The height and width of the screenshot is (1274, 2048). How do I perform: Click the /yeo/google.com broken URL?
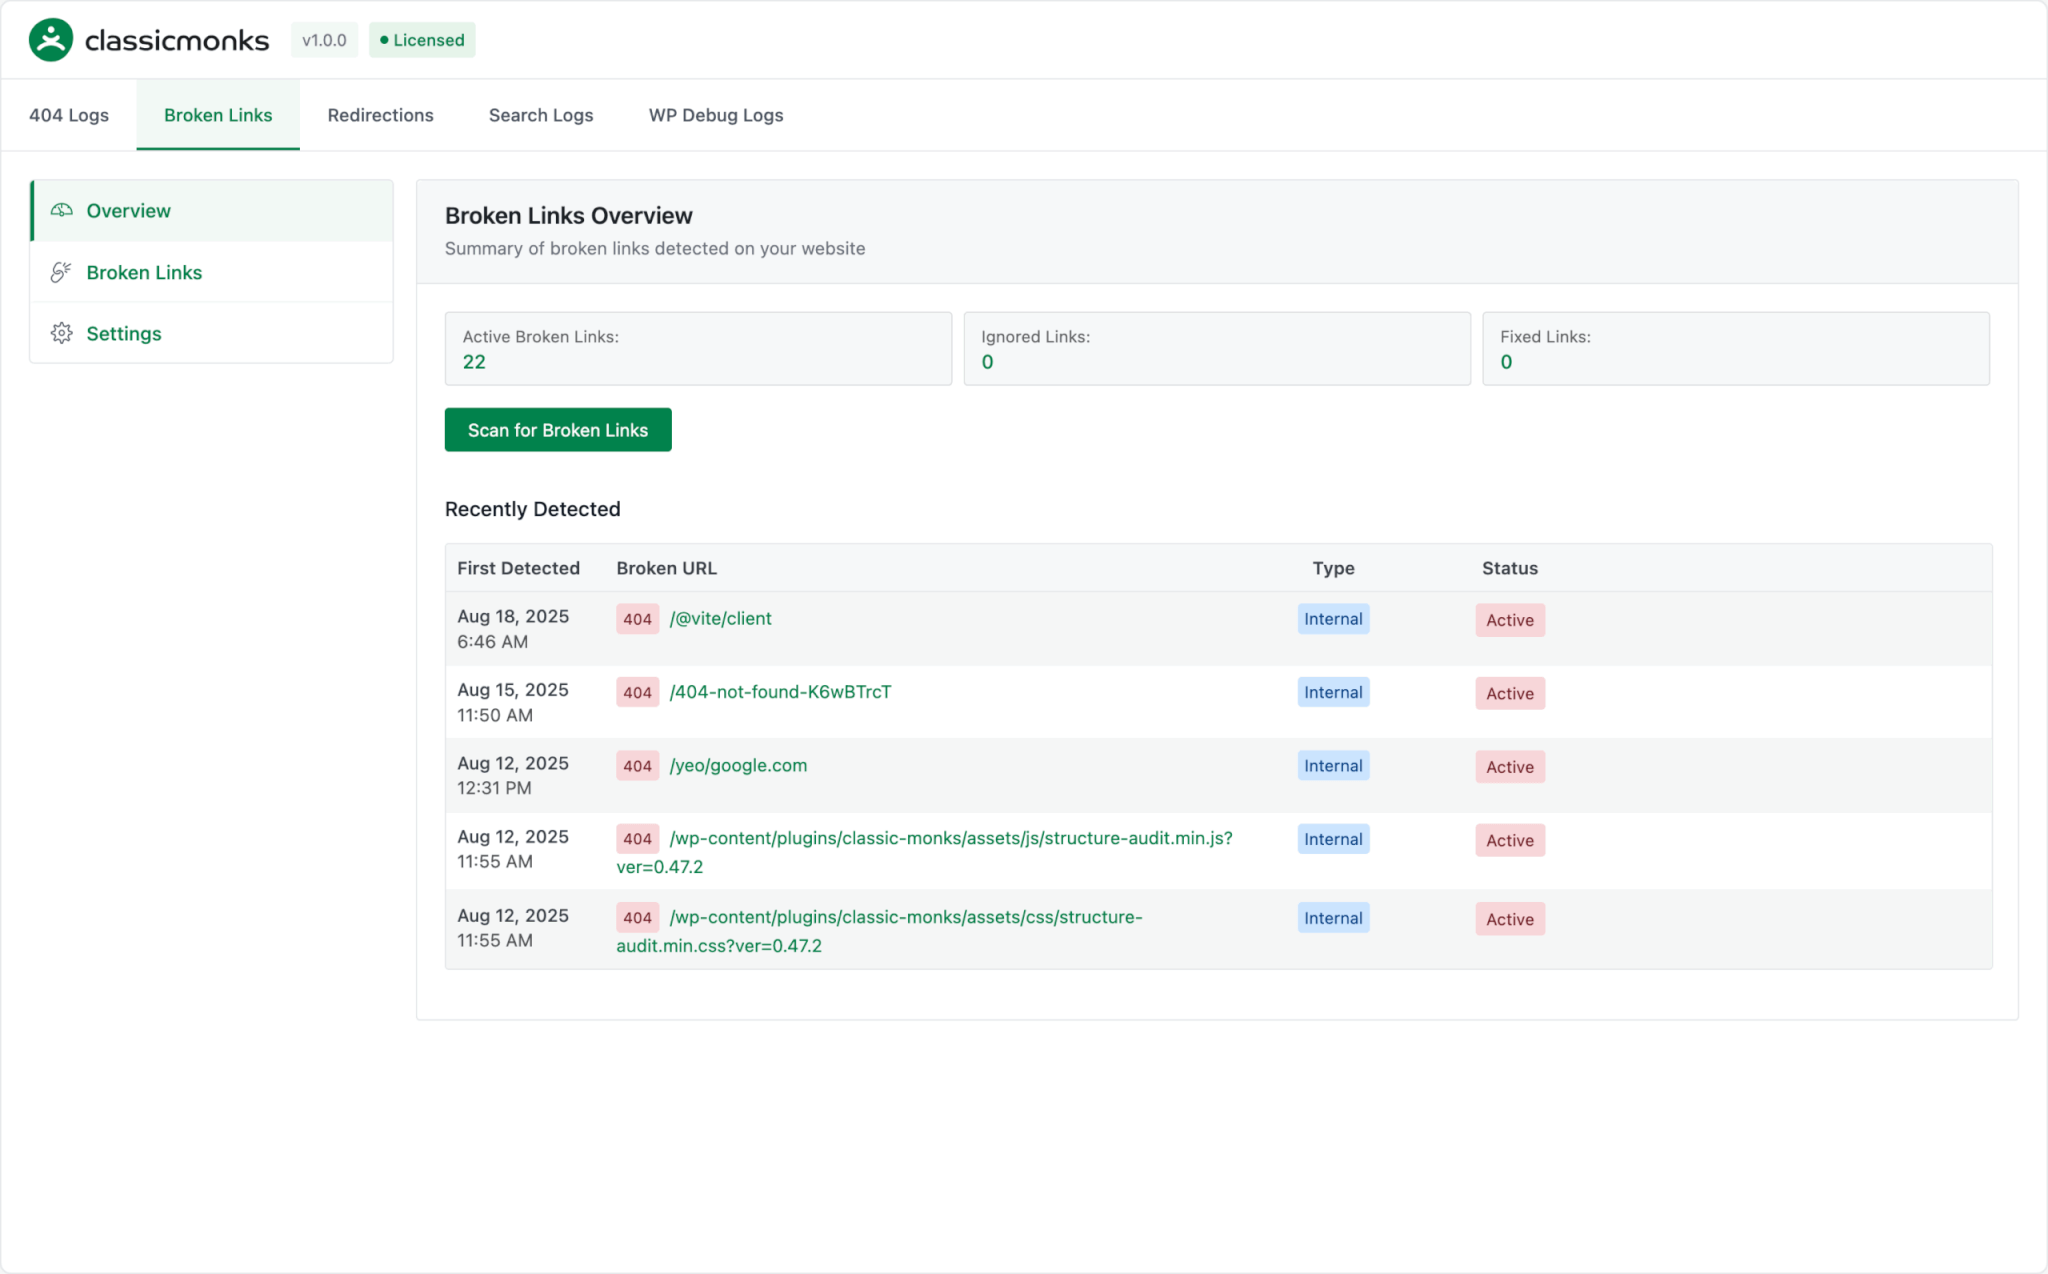pos(738,765)
